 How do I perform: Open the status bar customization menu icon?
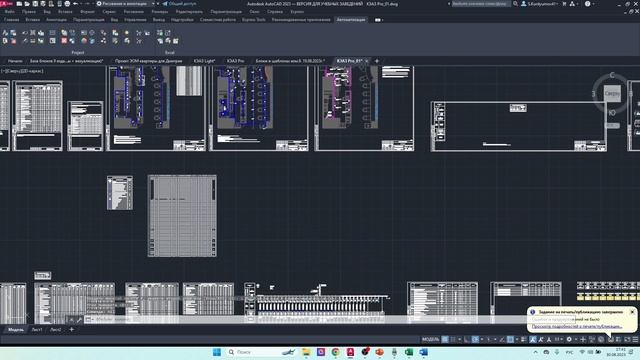[x=636, y=339]
